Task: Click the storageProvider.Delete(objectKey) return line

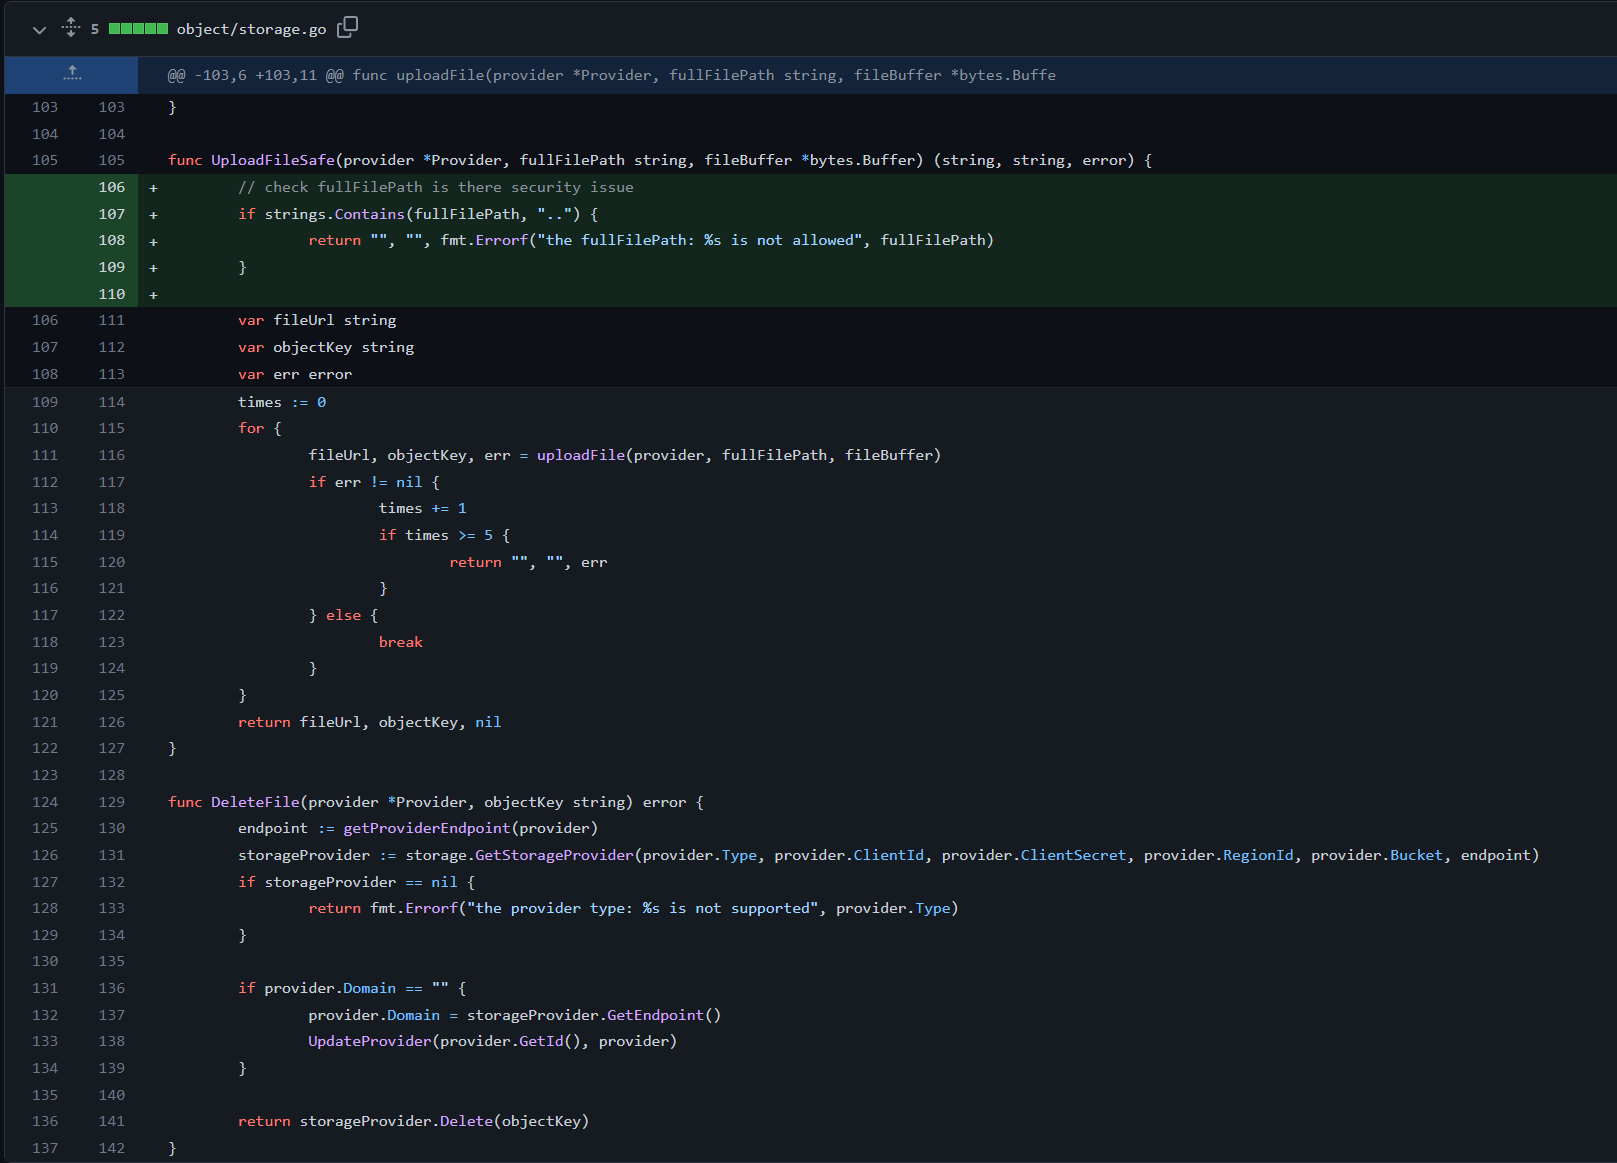Action: pos(413,1121)
